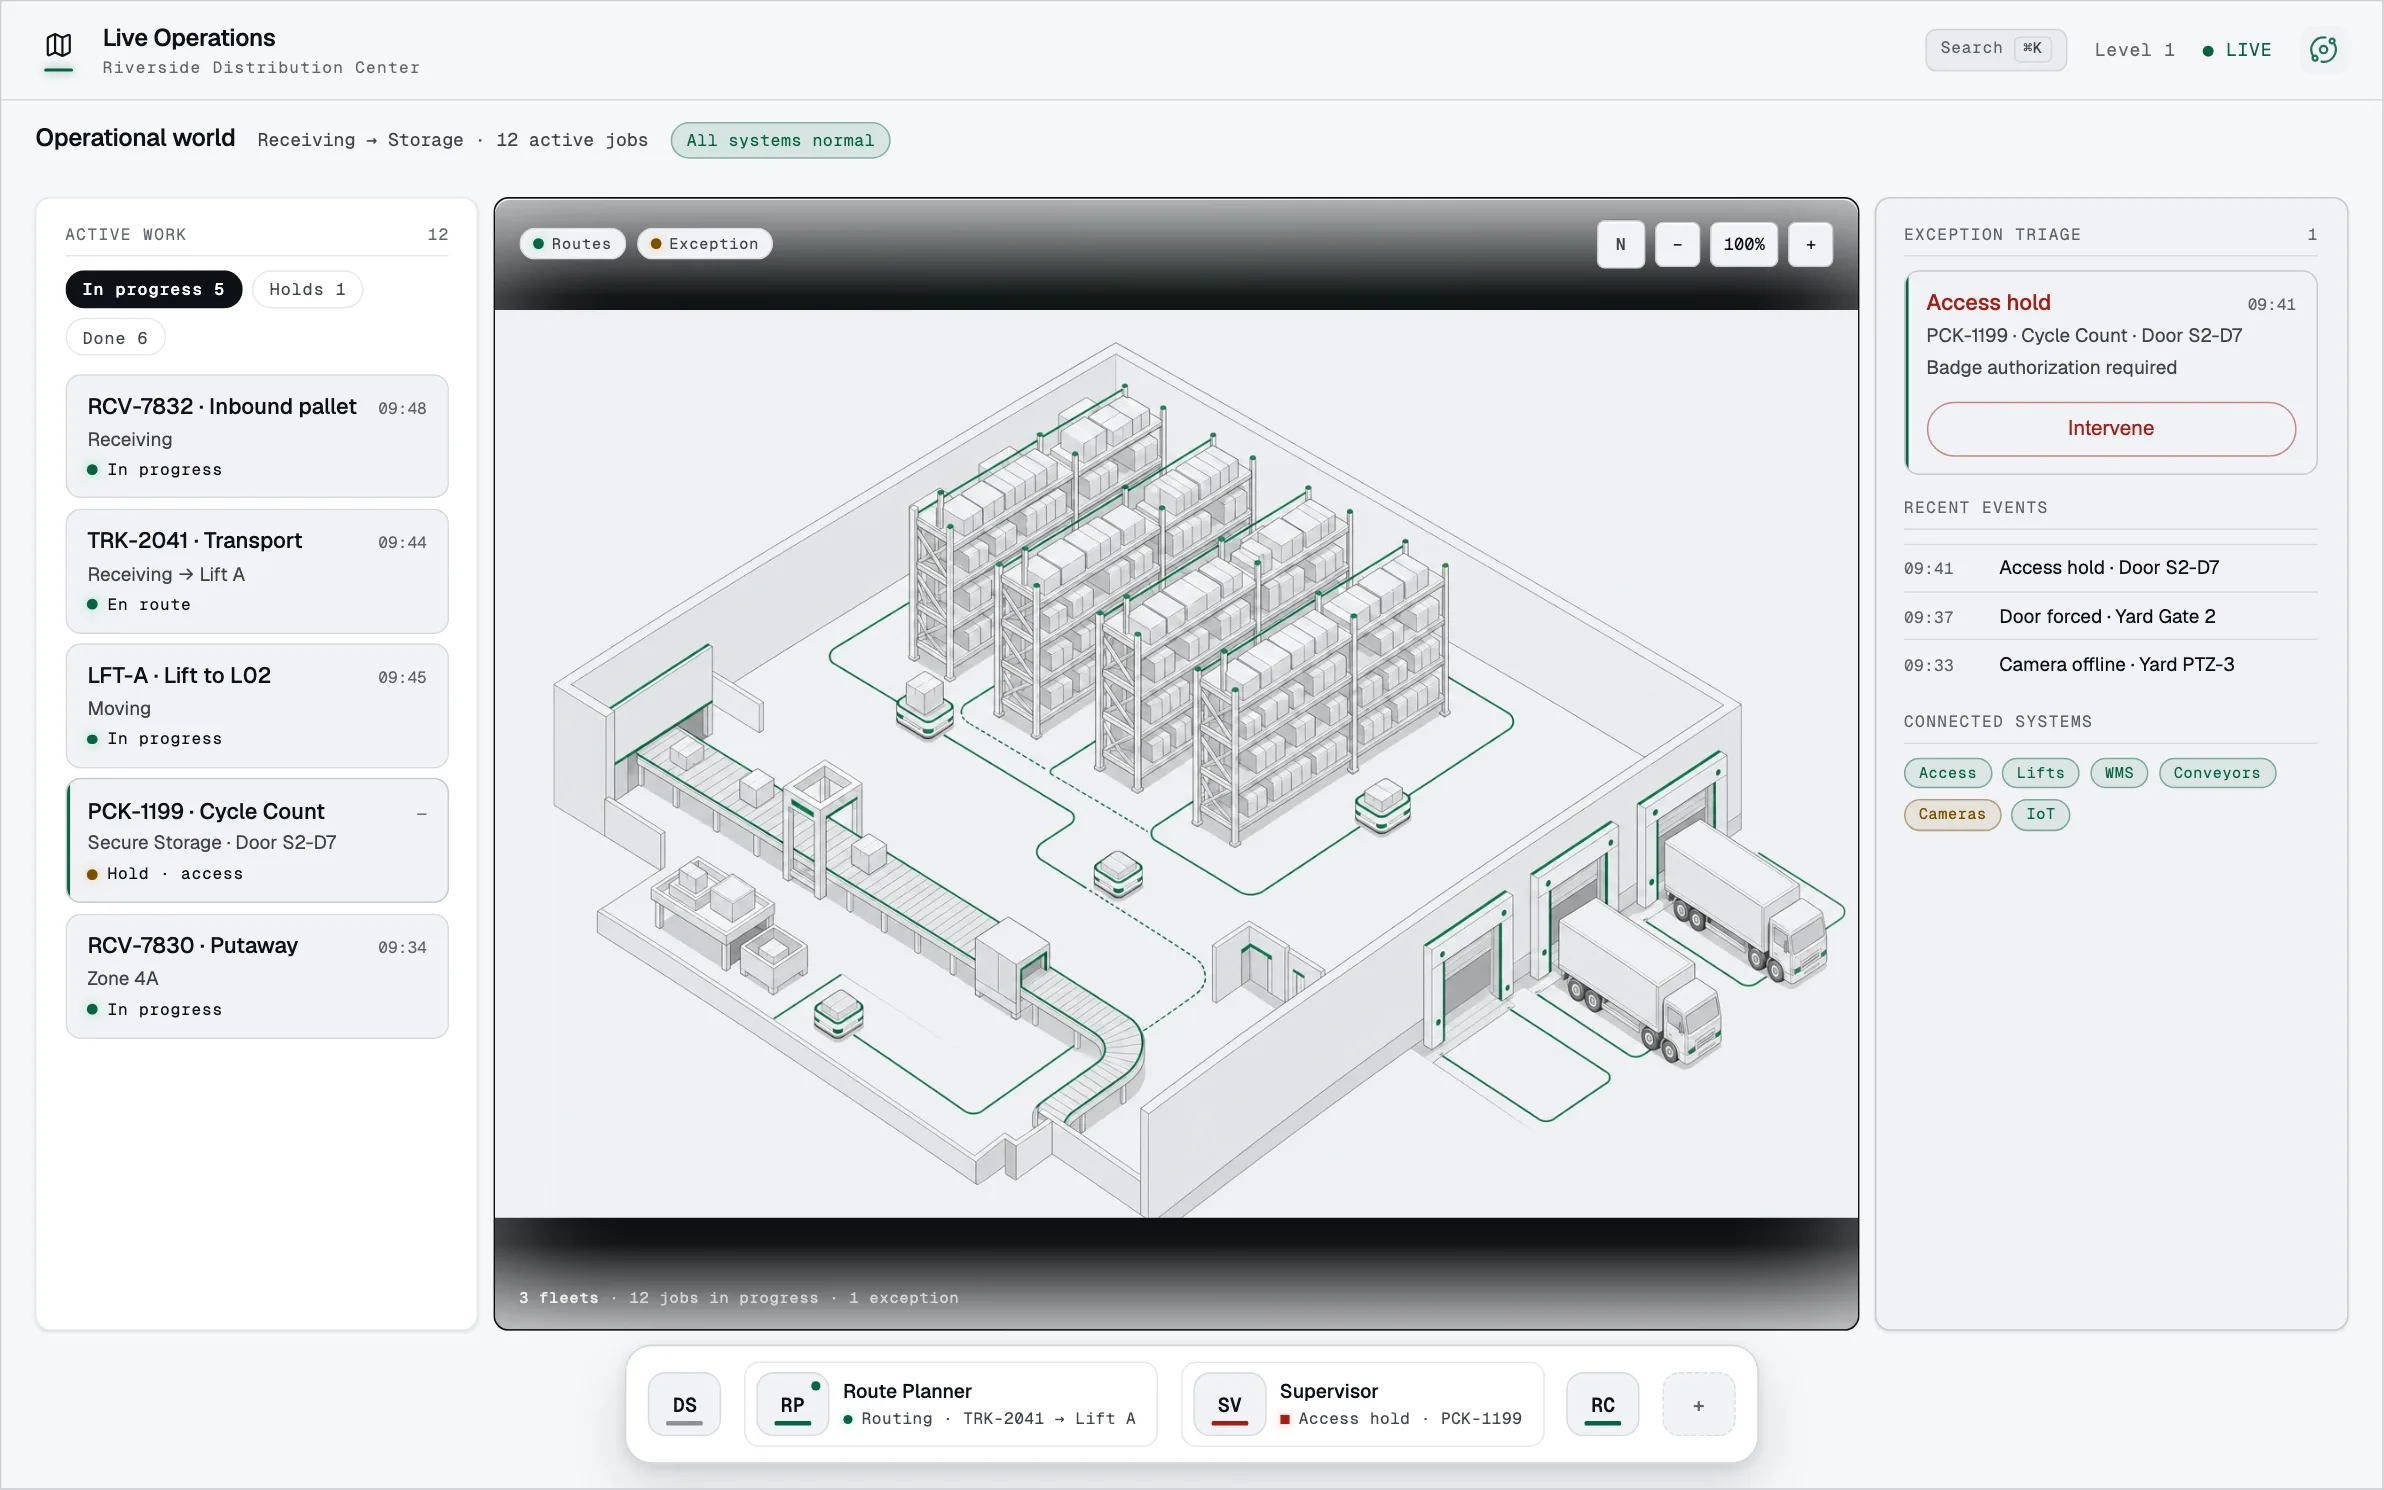Click the 100% zoom level button
Screen dimensions: 2384x1490
pyautogui.click(x=1743, y=244)
